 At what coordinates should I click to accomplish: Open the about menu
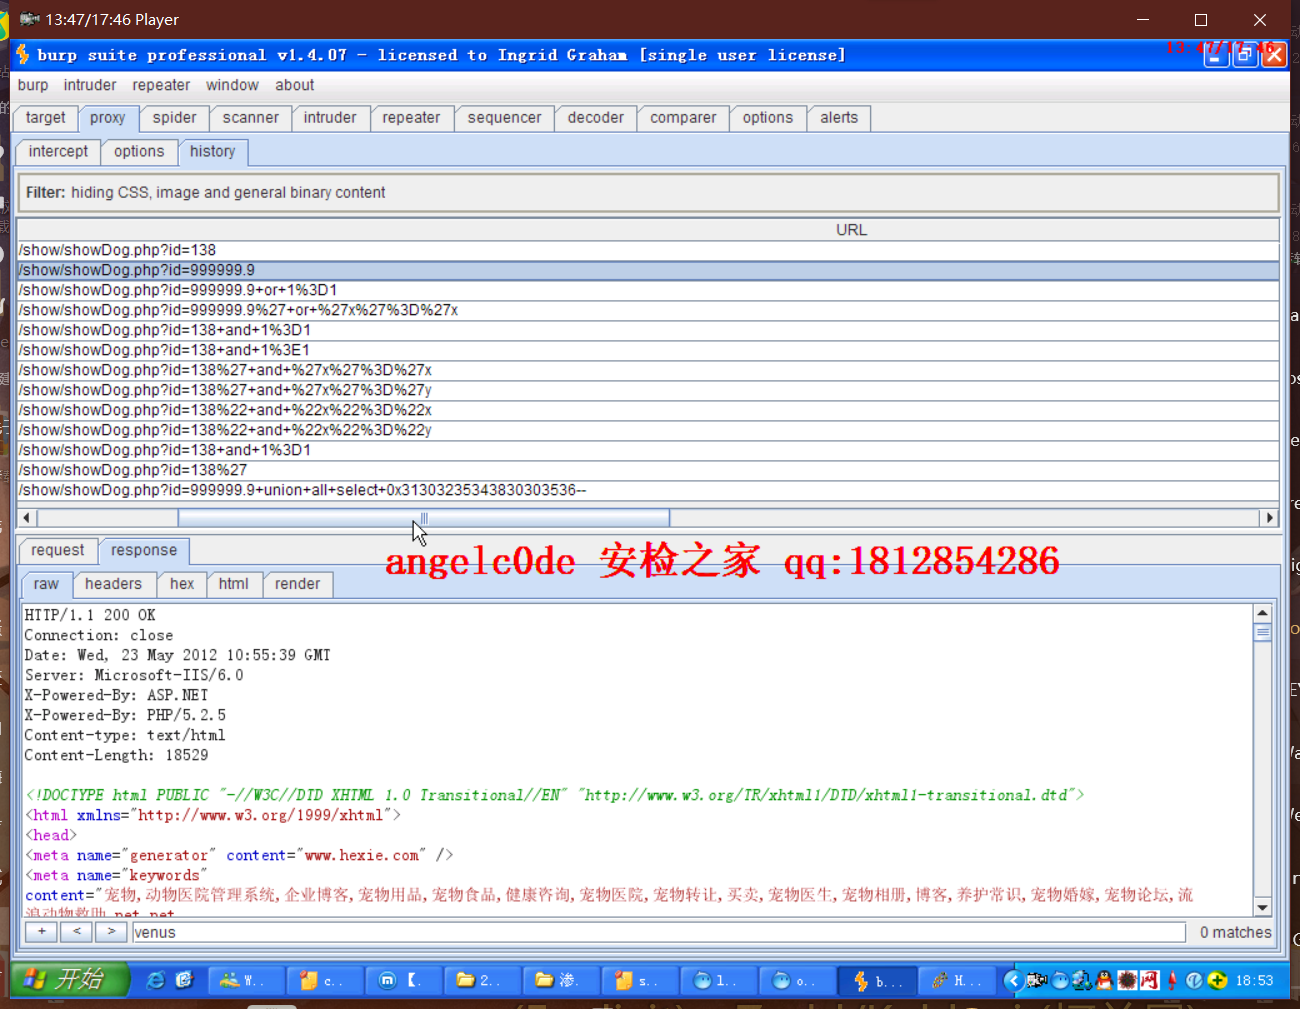(295, 85)
